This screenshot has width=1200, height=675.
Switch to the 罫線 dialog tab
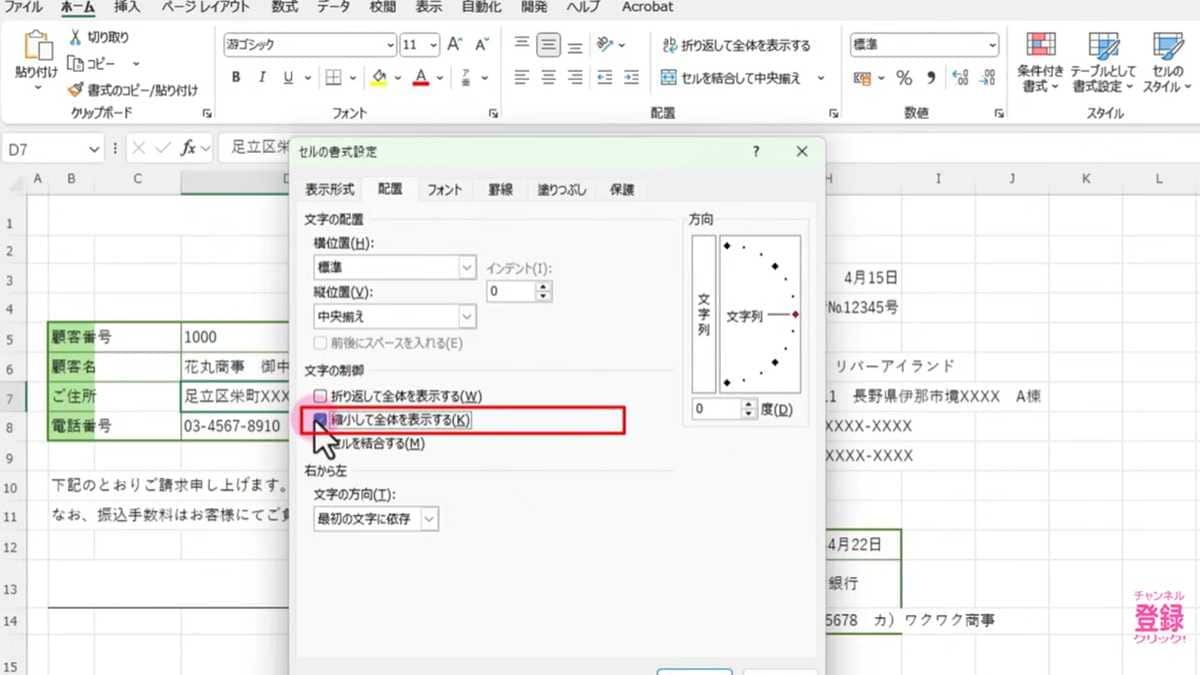(500, 189)
